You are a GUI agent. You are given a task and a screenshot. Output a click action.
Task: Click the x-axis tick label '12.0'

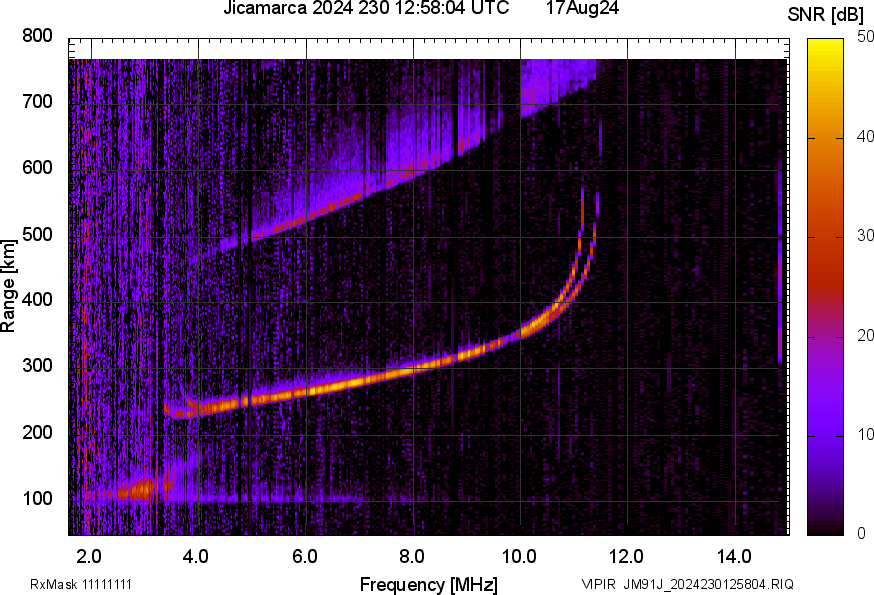click(627, 557)
